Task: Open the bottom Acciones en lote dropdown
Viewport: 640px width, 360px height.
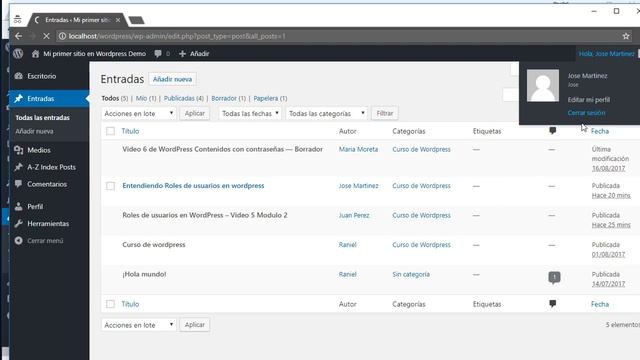Action: pos(139,325)
